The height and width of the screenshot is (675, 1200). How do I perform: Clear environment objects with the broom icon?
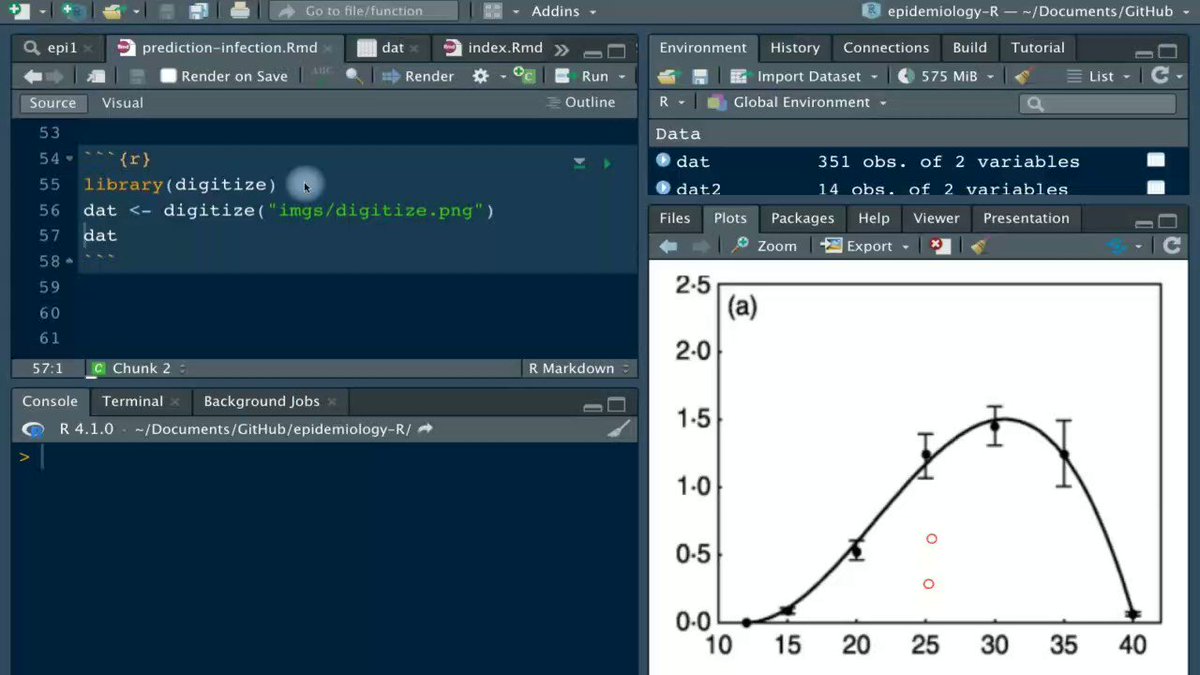1023,75
